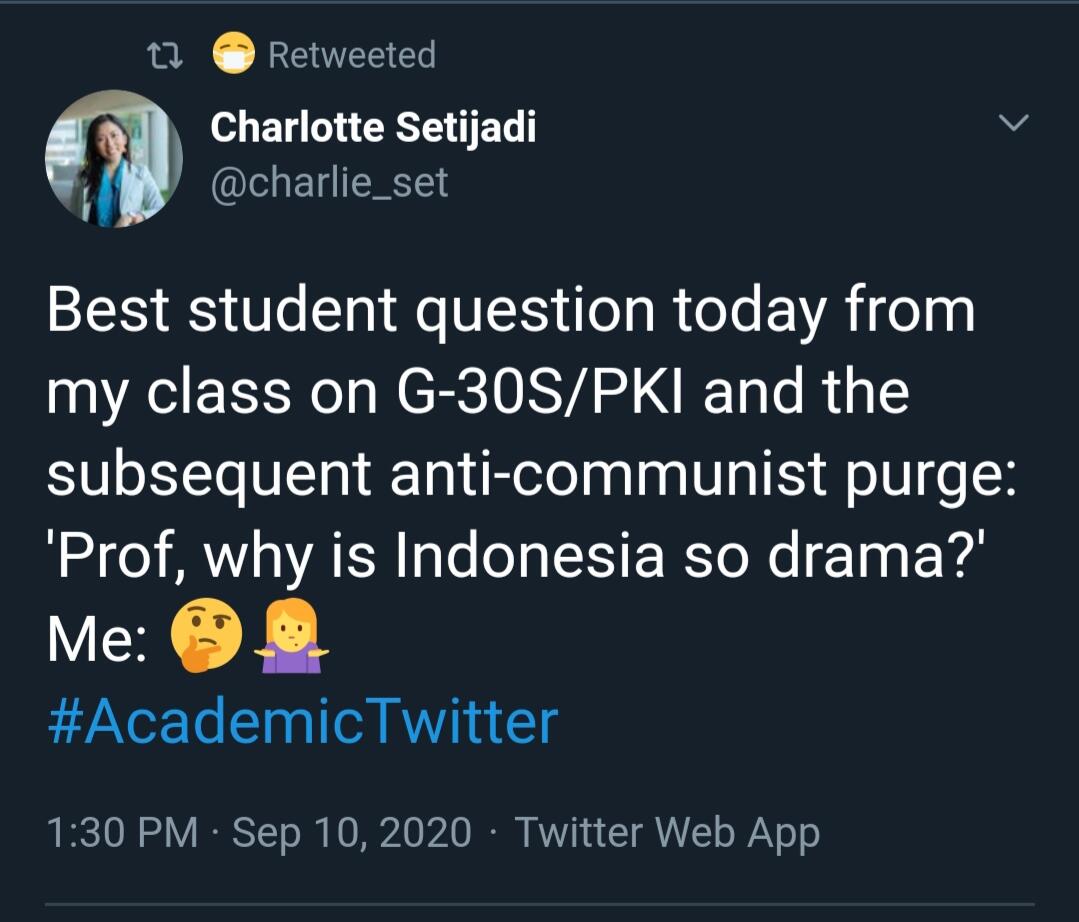Click the line starting 'Best student question'
Image resolution: width=1079 pixels, height=922 pixels.
click(510, 310)
